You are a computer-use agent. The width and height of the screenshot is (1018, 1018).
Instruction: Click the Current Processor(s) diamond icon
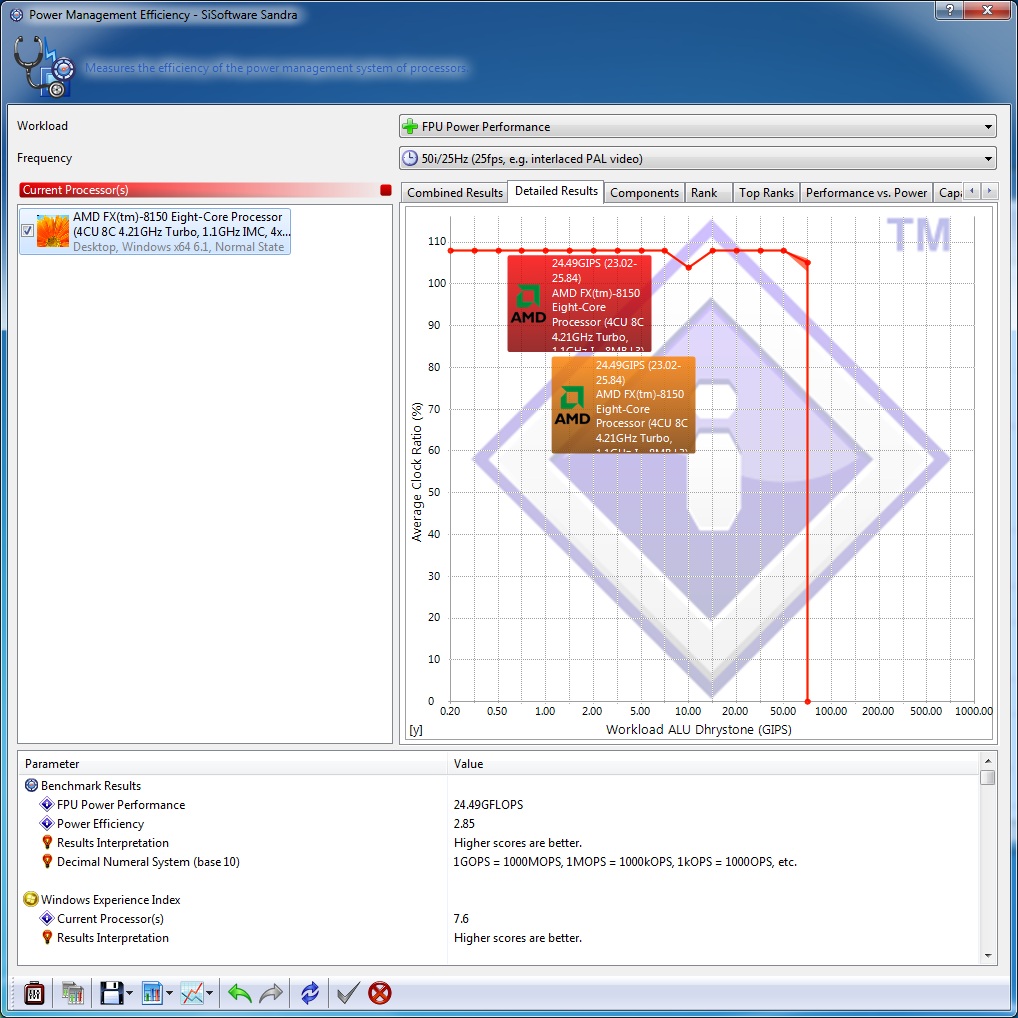47,919
